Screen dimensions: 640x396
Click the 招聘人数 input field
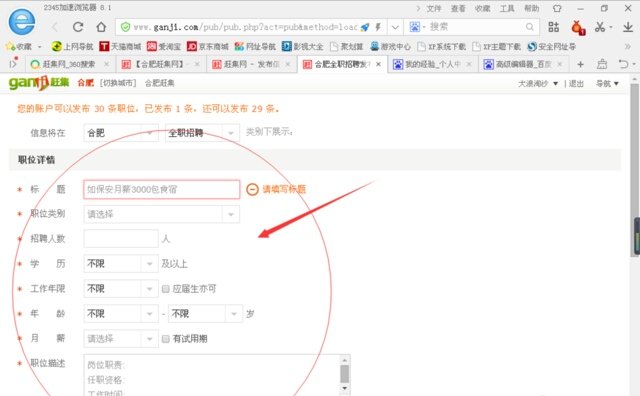pos(121,239)
